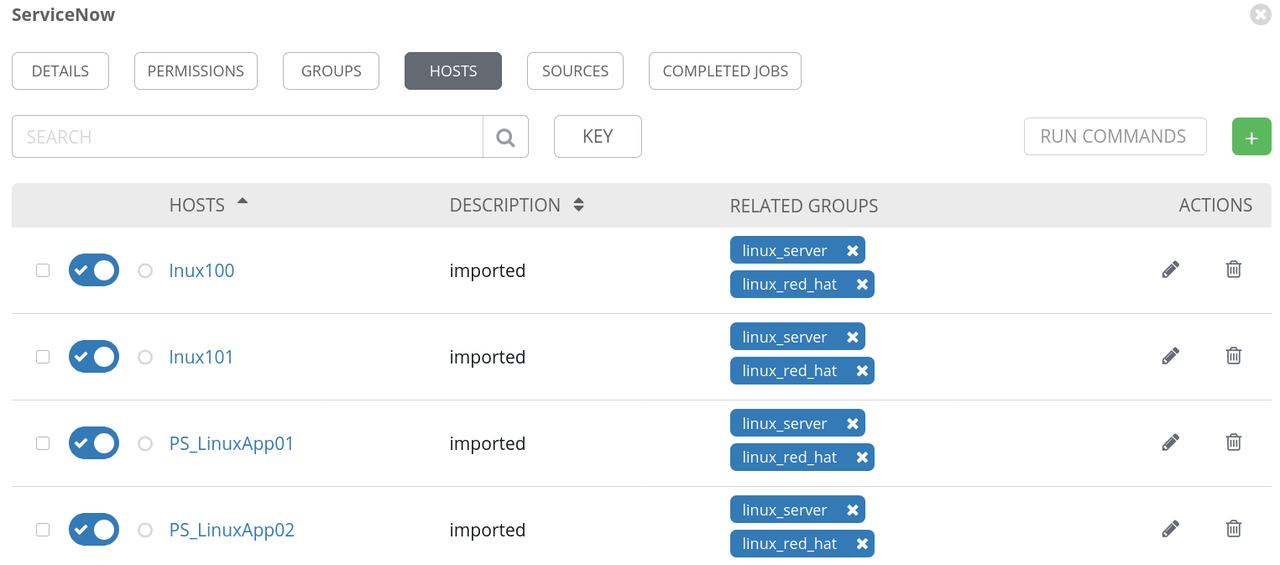This screenshot has width=1280, height=565.
Task: View the Completed Jobs tab
Action: tap(725, 71)
